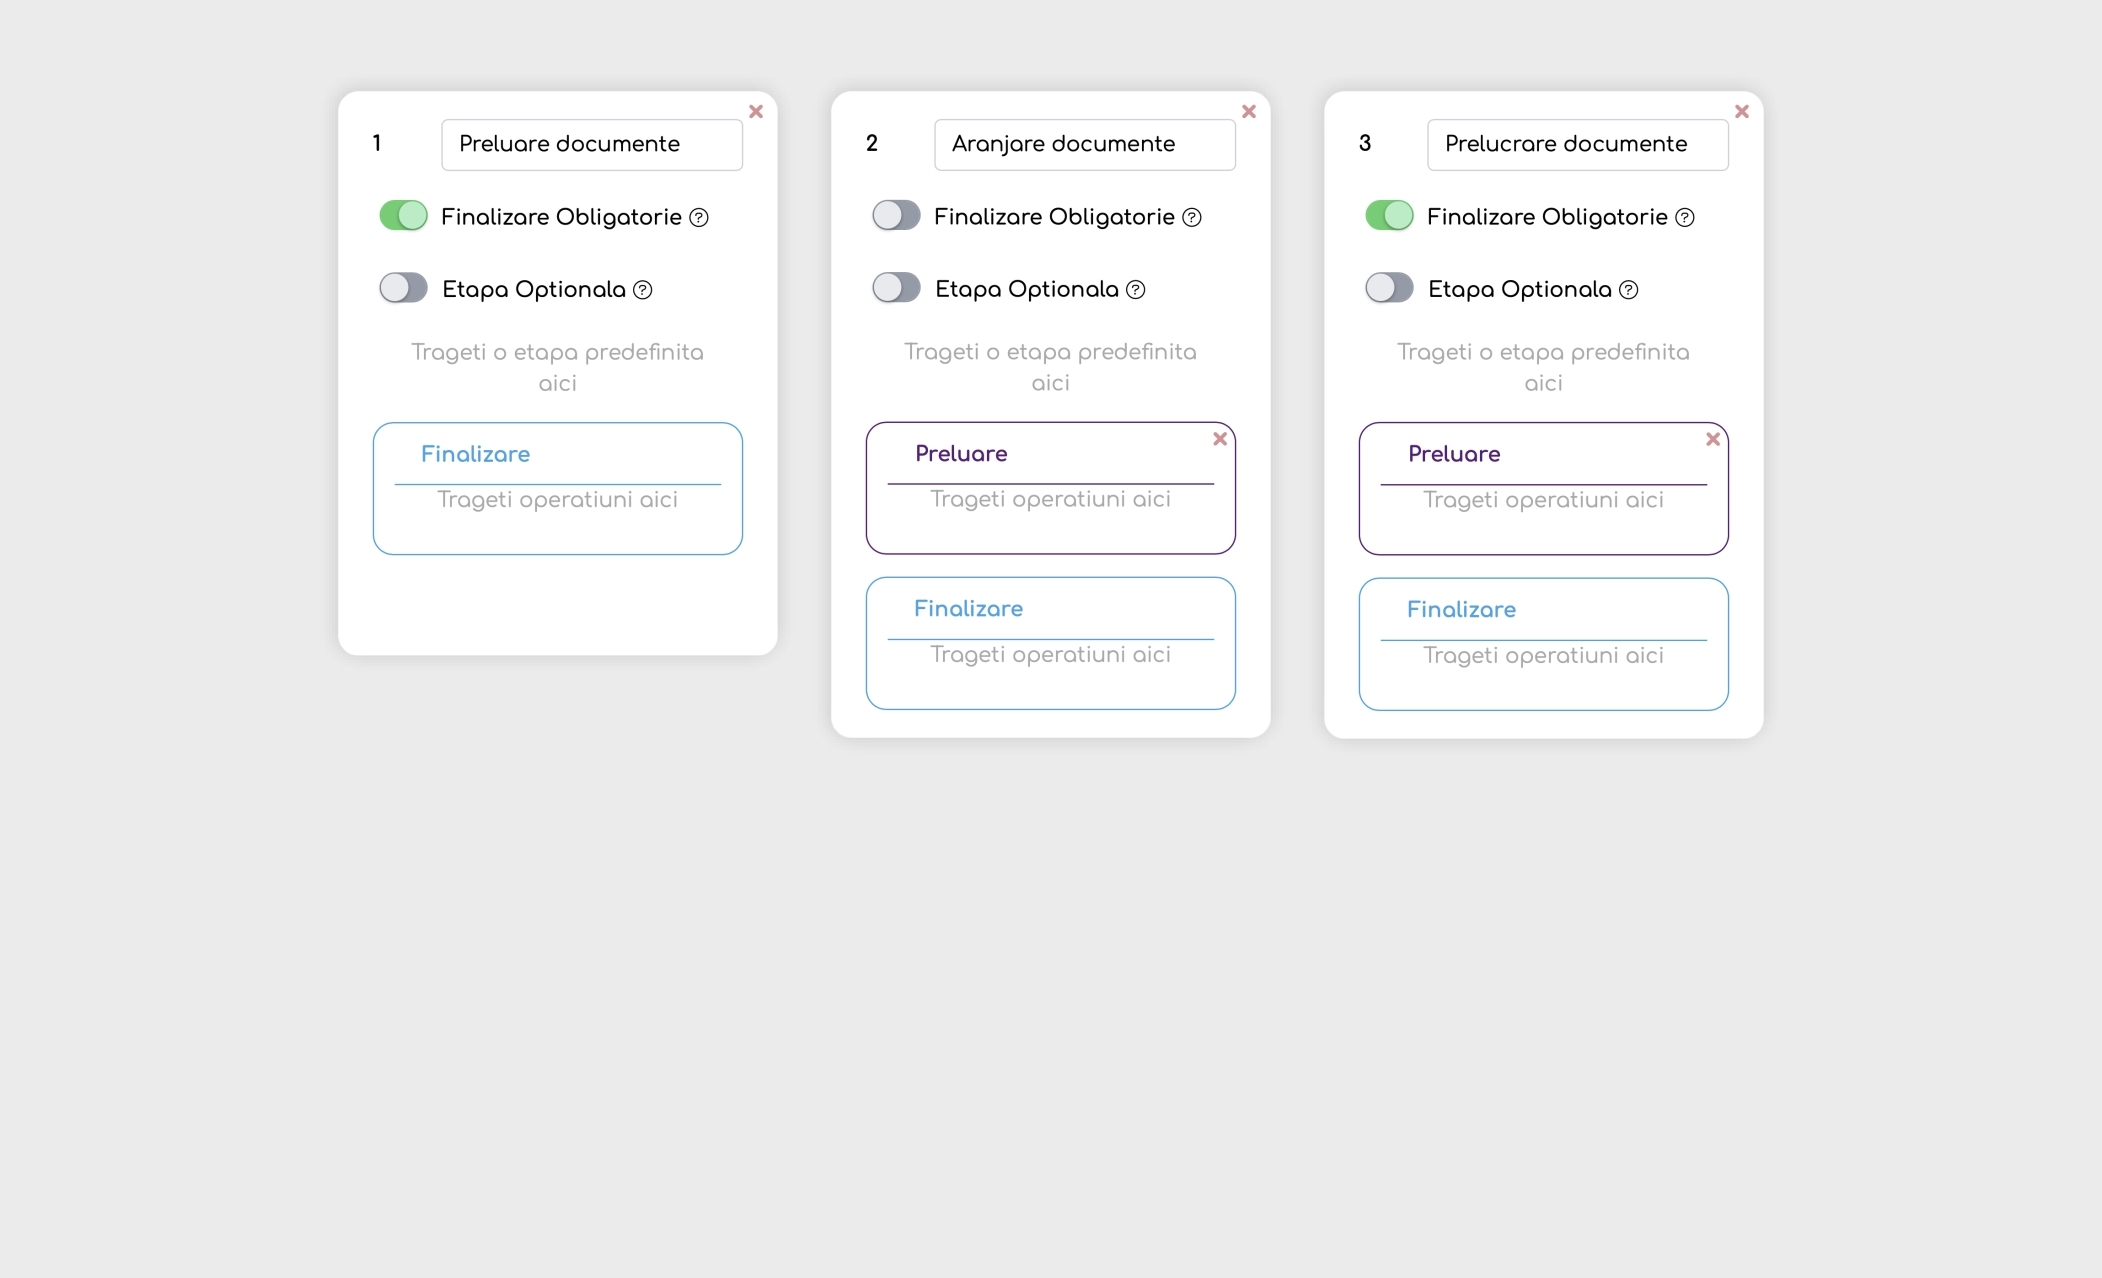Enable Etapa Optionala toggle in stage 1
Viewport: 2102px width, 1278px height.
[403, 288]
